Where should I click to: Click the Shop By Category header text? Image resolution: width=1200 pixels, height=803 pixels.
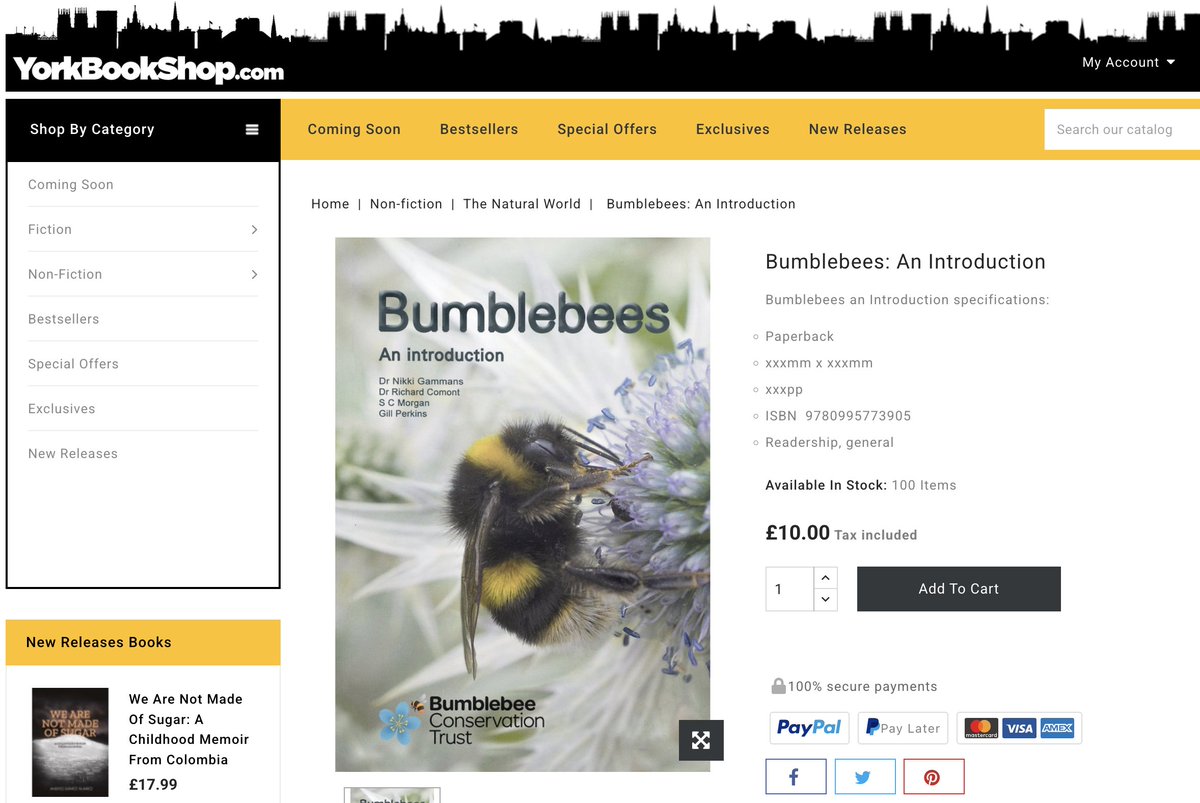92,130
